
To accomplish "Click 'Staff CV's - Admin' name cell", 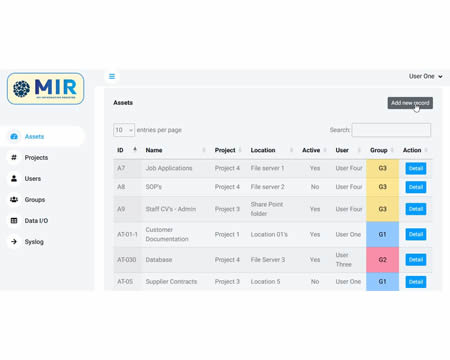I will pos(171,209).
